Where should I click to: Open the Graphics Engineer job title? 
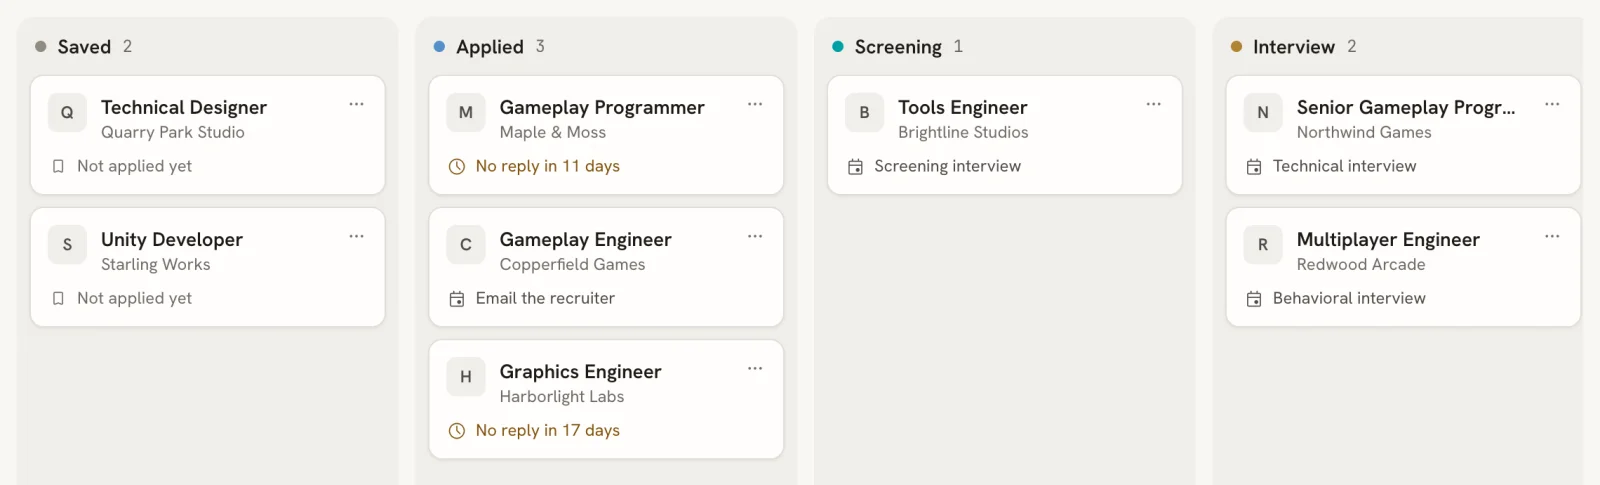click(581, 371)
